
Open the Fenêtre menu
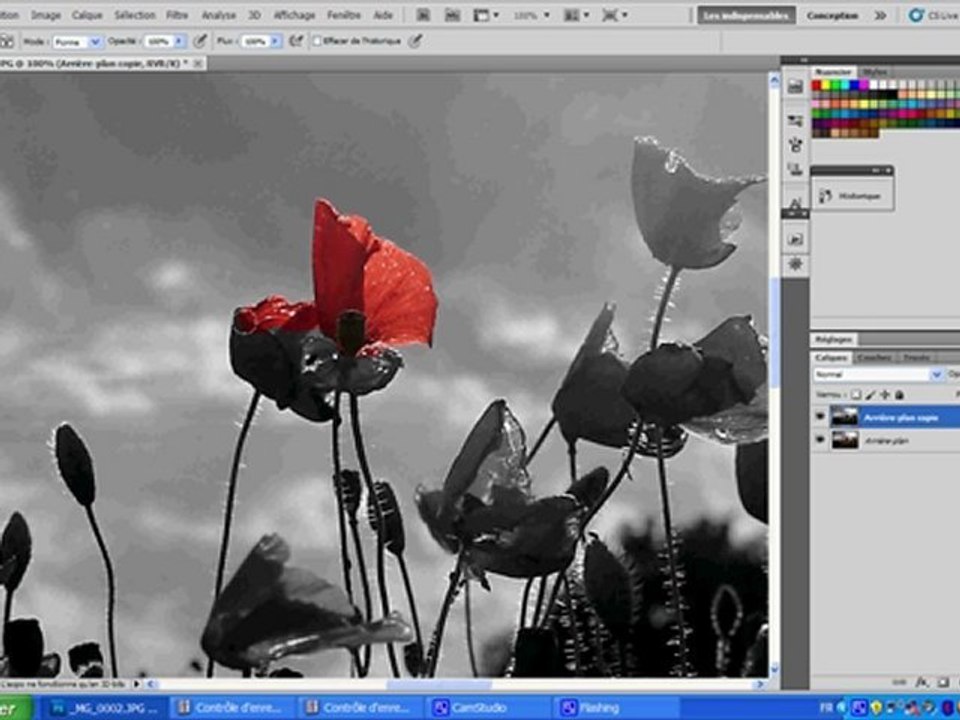coord(343,15)
